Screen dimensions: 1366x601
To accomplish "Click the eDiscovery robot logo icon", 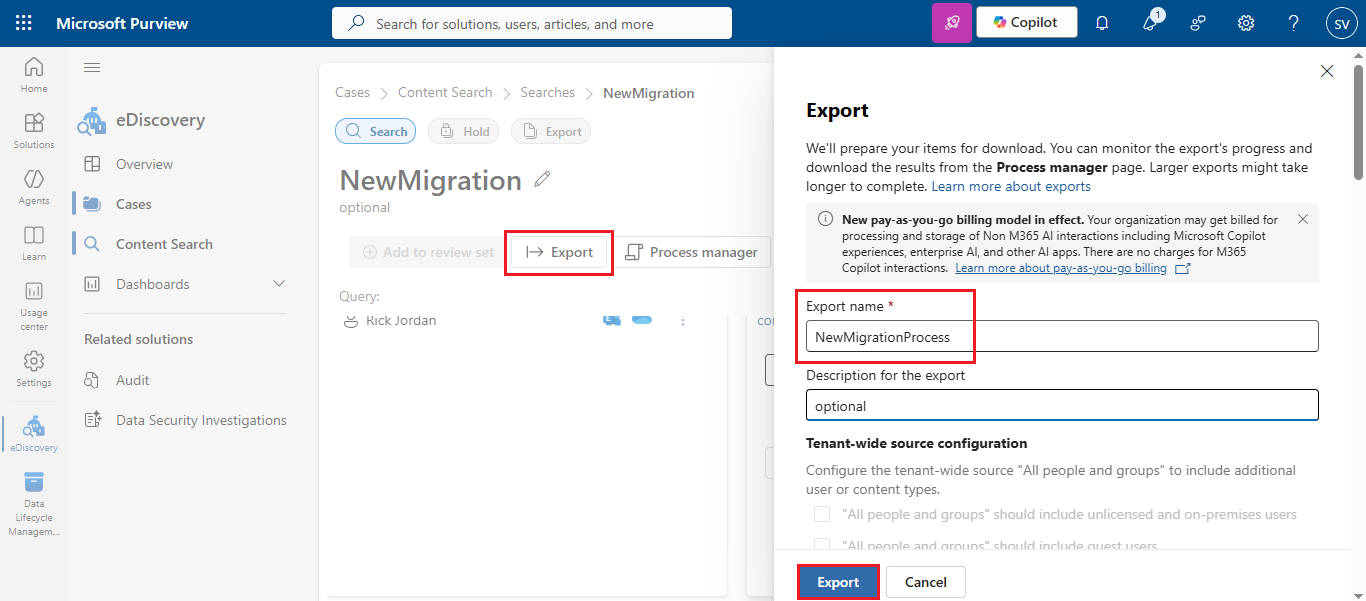I will [x=91, y=121].
